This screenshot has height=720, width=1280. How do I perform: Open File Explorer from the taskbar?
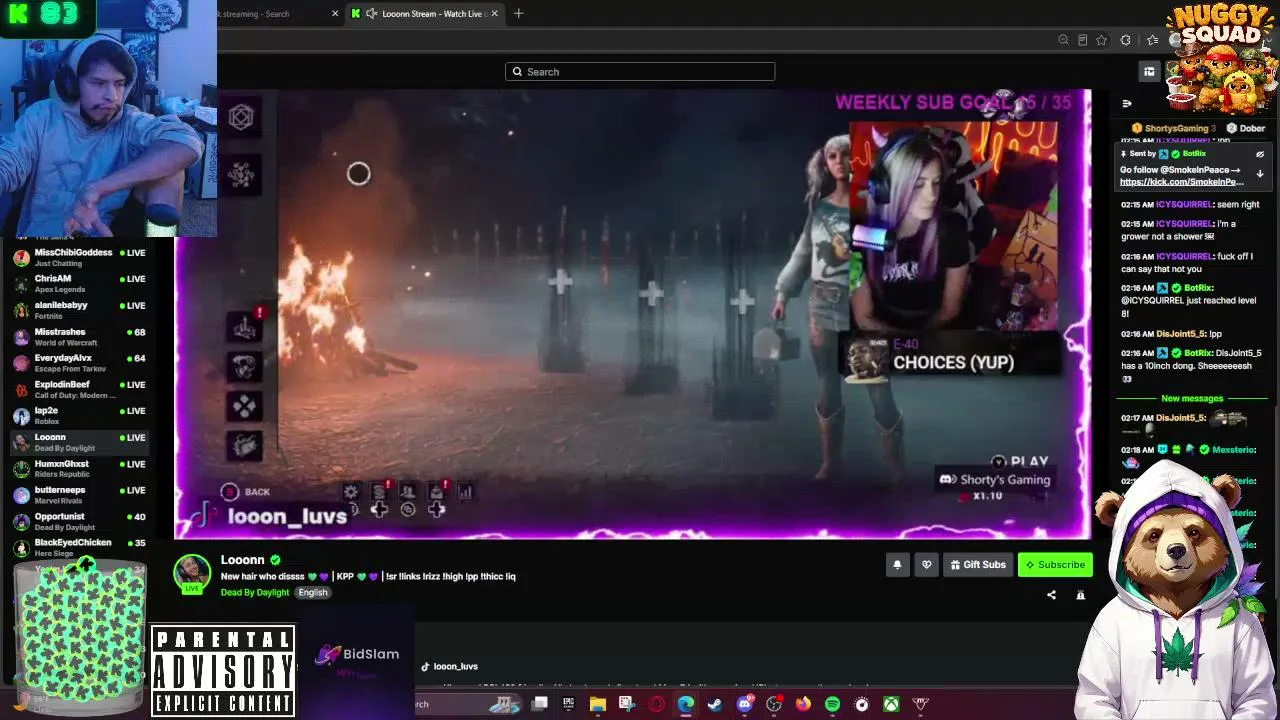click(x=598, y=704)
